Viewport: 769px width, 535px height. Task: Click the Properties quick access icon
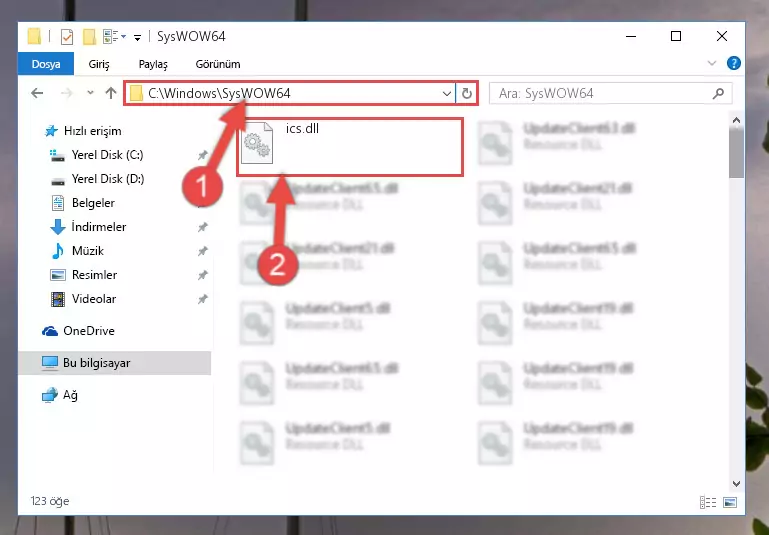click(67, 37)
